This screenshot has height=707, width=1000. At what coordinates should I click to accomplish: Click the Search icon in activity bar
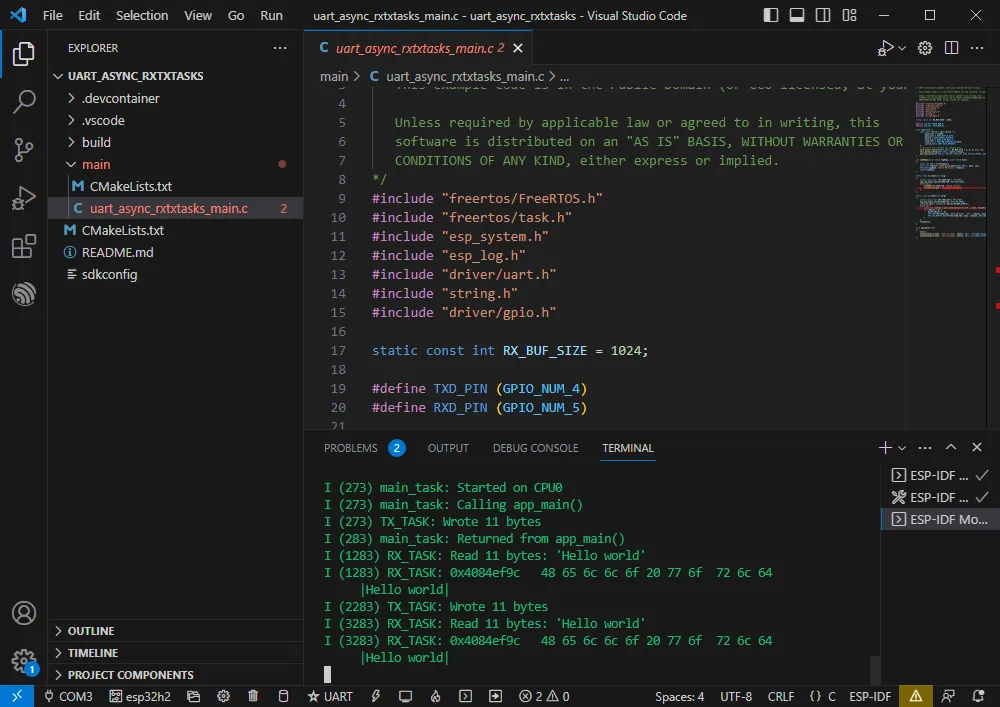coord(24,102)
